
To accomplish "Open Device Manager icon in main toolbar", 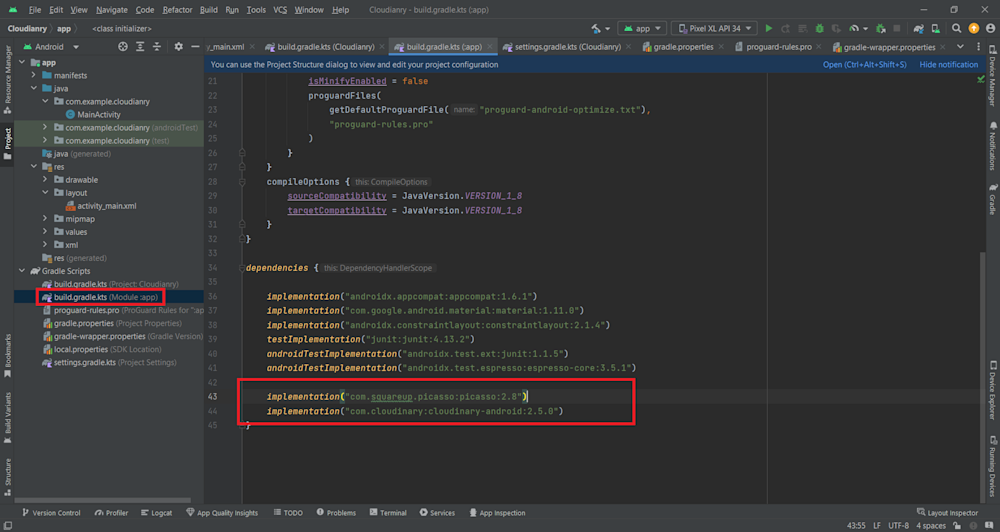I will 936,29.
